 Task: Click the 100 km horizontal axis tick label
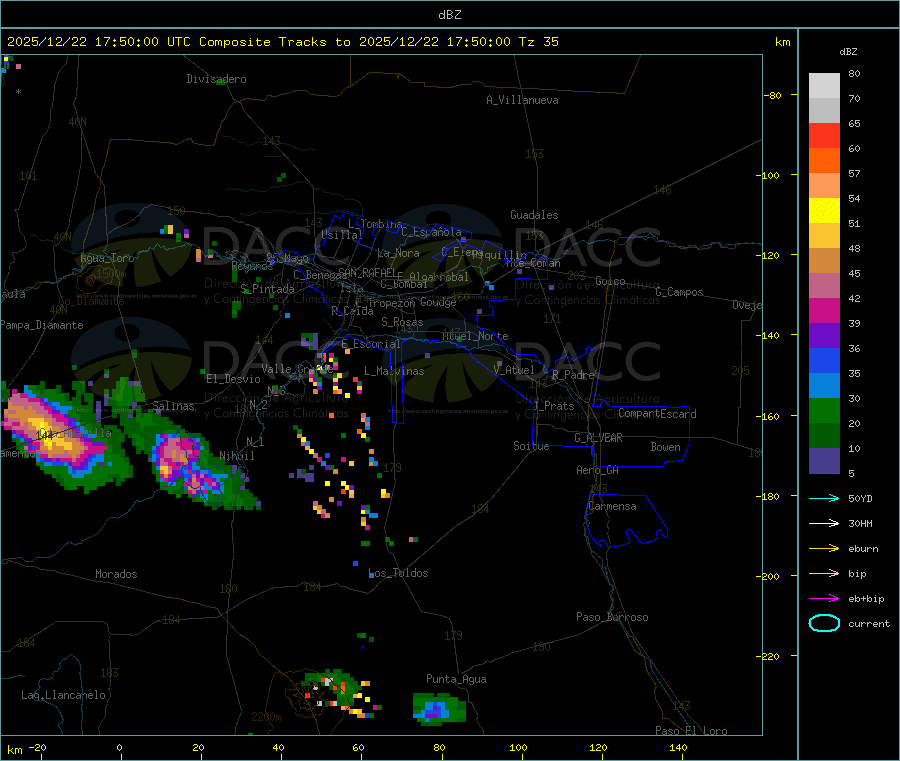click(518, 747)
